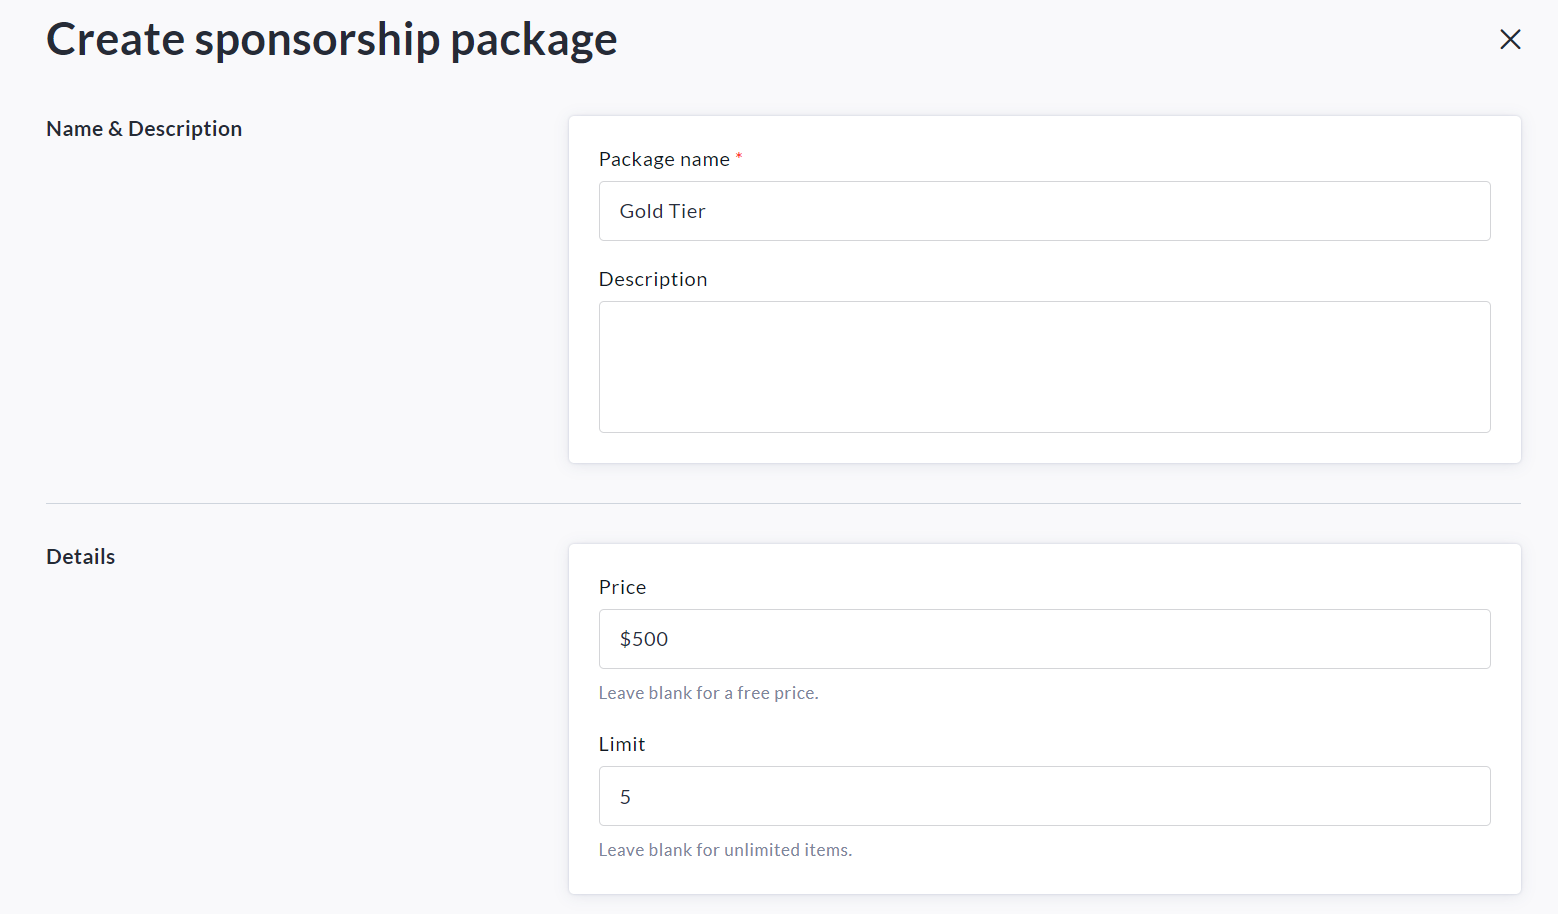The width and height of the screenshot is (1558, 914).
Task: Focus the empty Description text area
Action: click(1044, 367)
